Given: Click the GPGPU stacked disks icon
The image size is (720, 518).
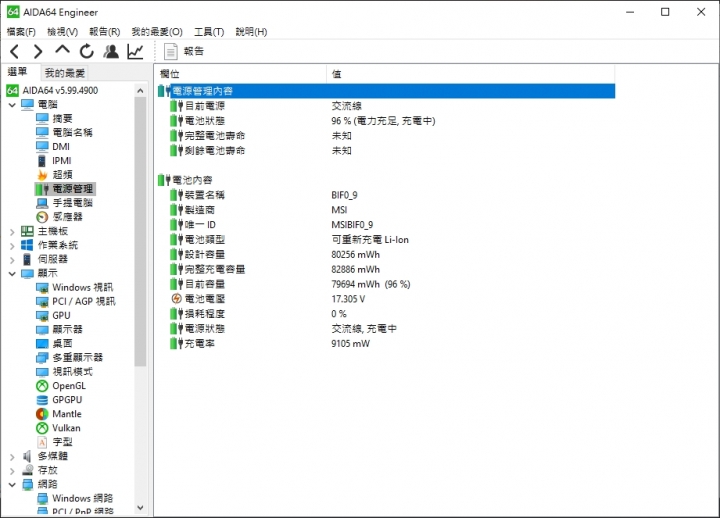Looking at the screenshot, I should [x=42, y=400].
